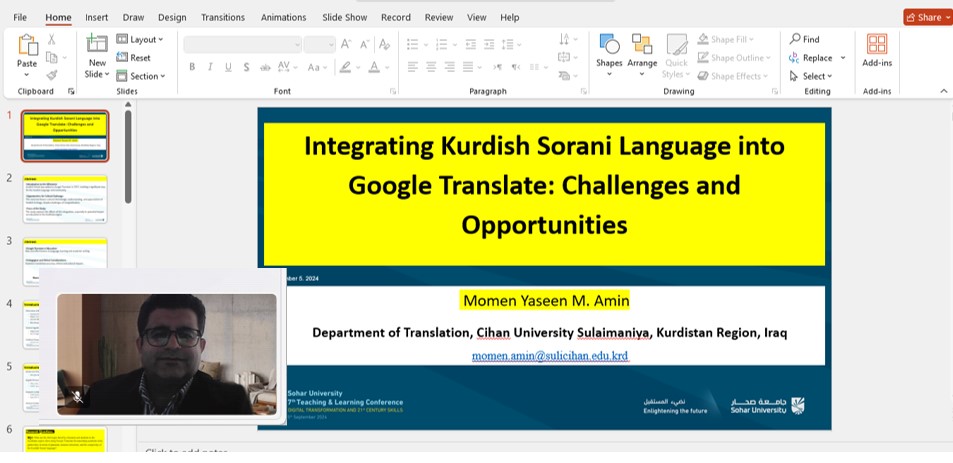Toggle Strikethrough formatting
953x463 pixels.
tap(265, 67)
